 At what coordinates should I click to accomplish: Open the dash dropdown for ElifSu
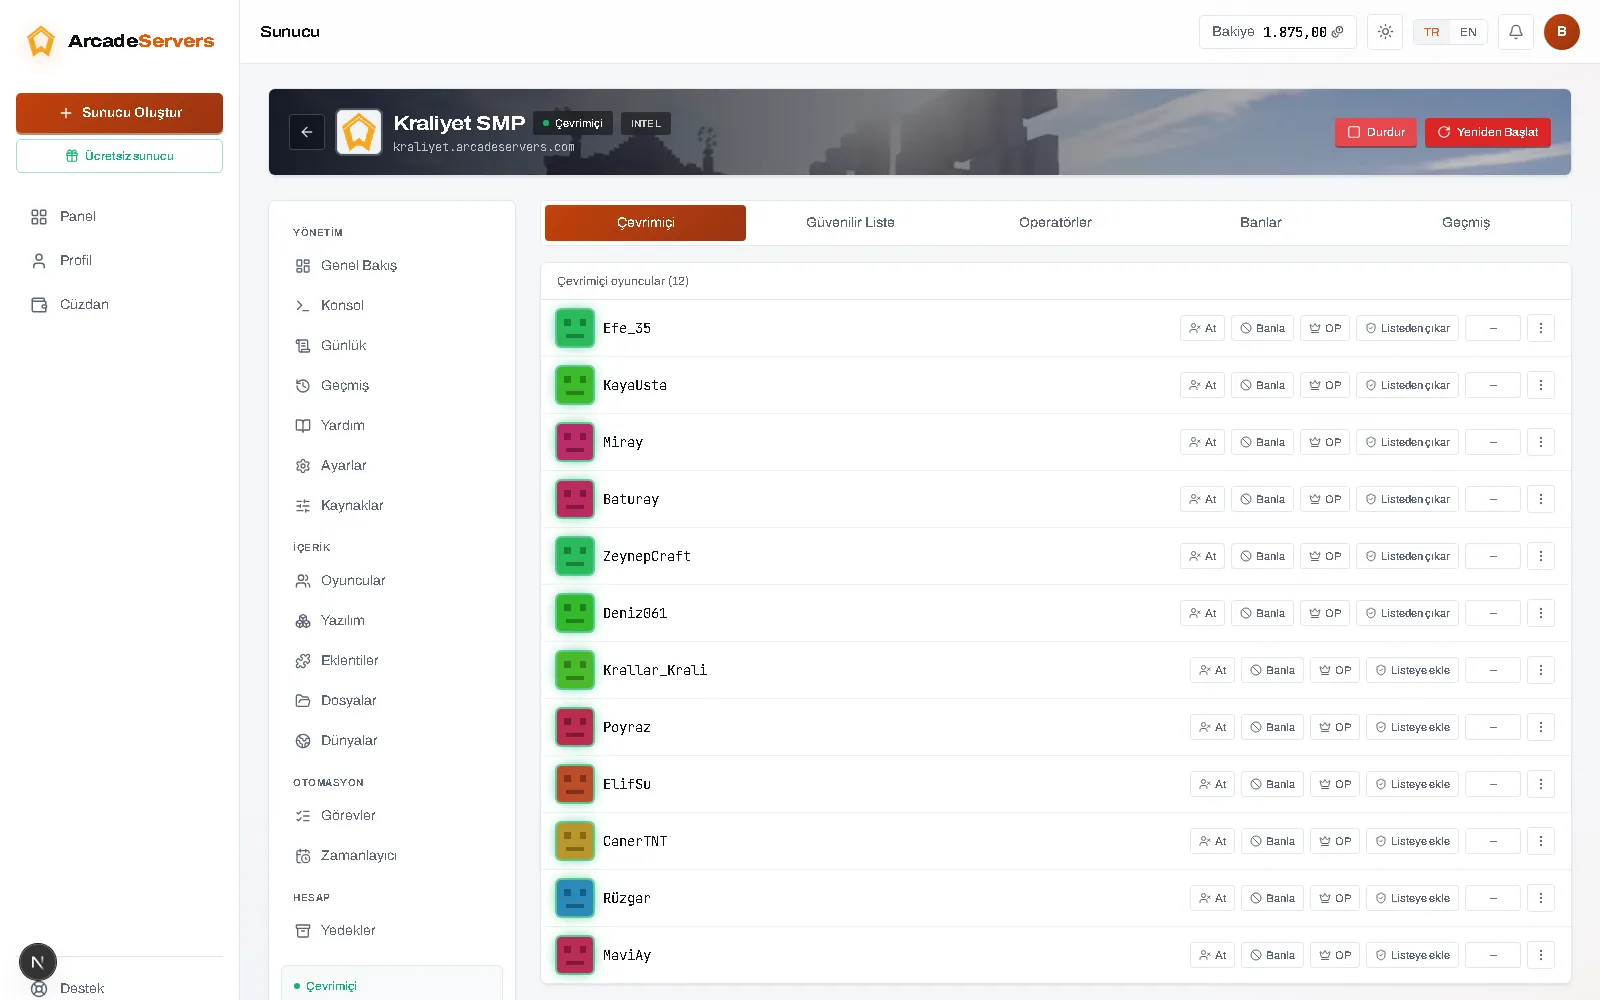pyautogui.click(x=1493, y=784)
